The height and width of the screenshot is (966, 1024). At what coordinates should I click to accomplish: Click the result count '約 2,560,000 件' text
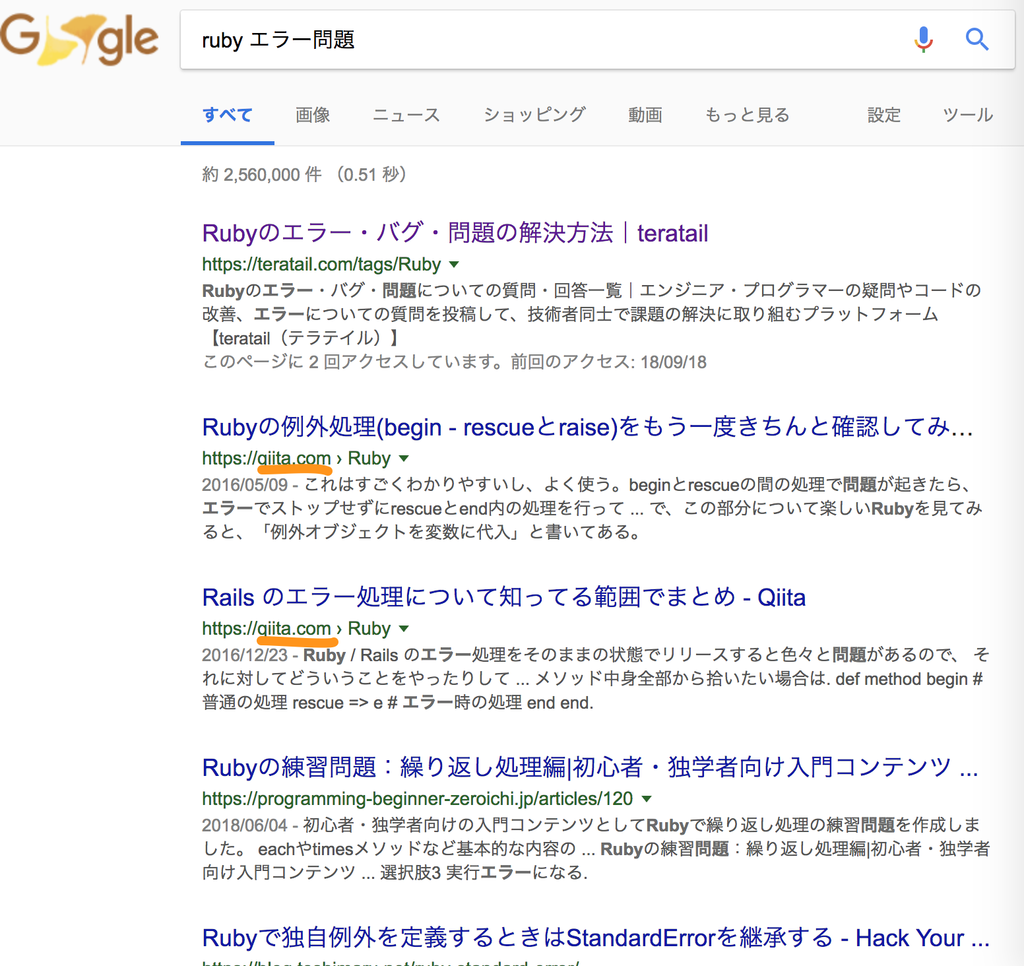tap(262, 174)
